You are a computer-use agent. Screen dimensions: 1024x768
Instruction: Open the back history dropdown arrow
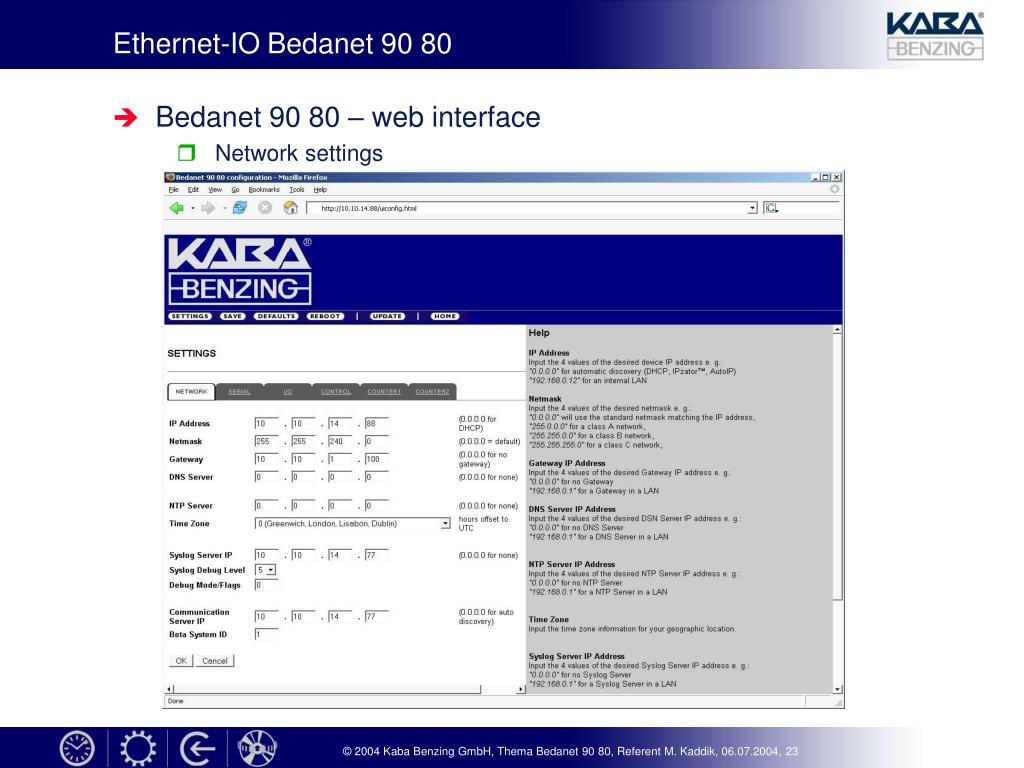click(x=193, y=208)
